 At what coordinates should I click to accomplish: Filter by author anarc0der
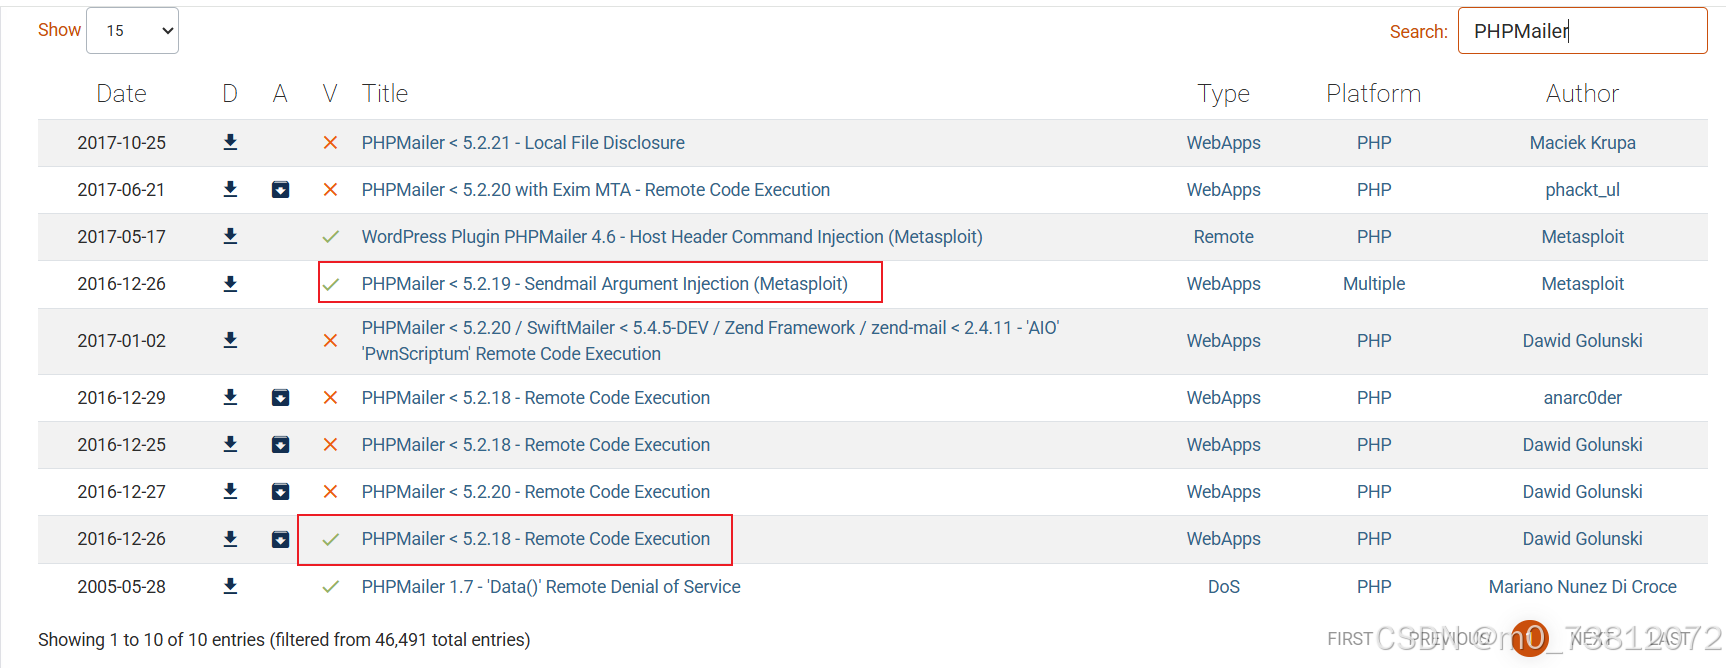1582,398
